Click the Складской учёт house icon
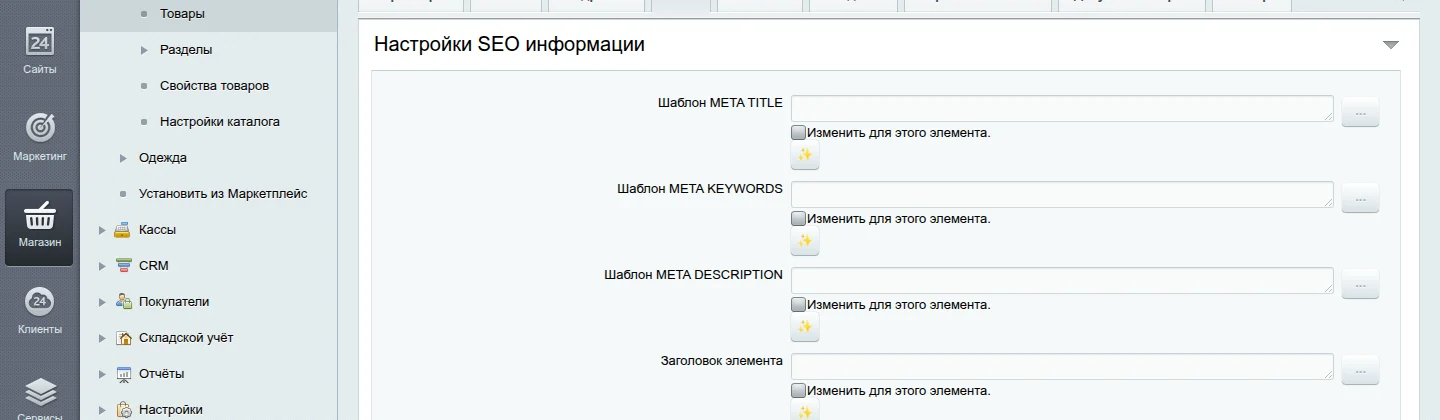This screenshot has height=420, width=1440. click(123, 338)
